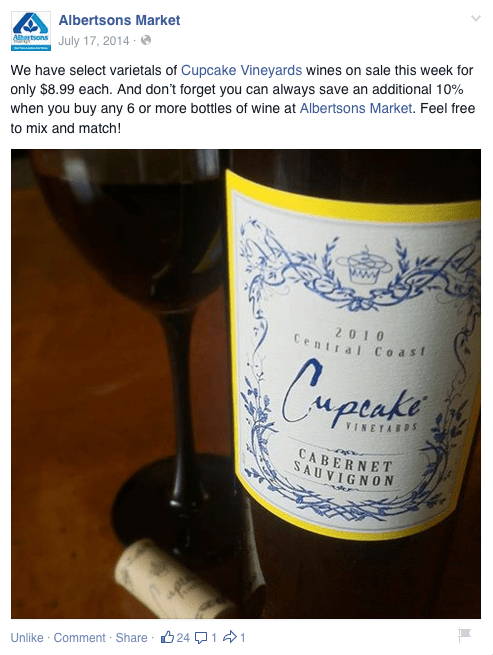Click the Share action link
This screenshot has width=493, height=655.
click(131, 638)
